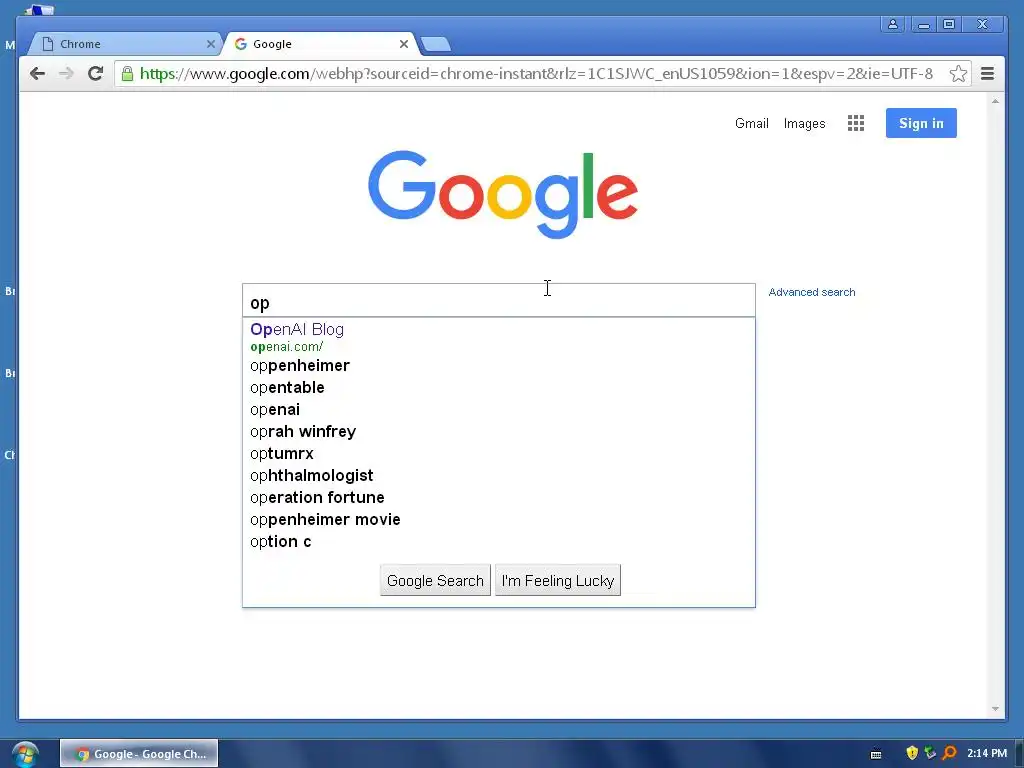Screen dimensions: 1024x768
Task: Pick the operation fortune suggestion
Action: (499, 498)
